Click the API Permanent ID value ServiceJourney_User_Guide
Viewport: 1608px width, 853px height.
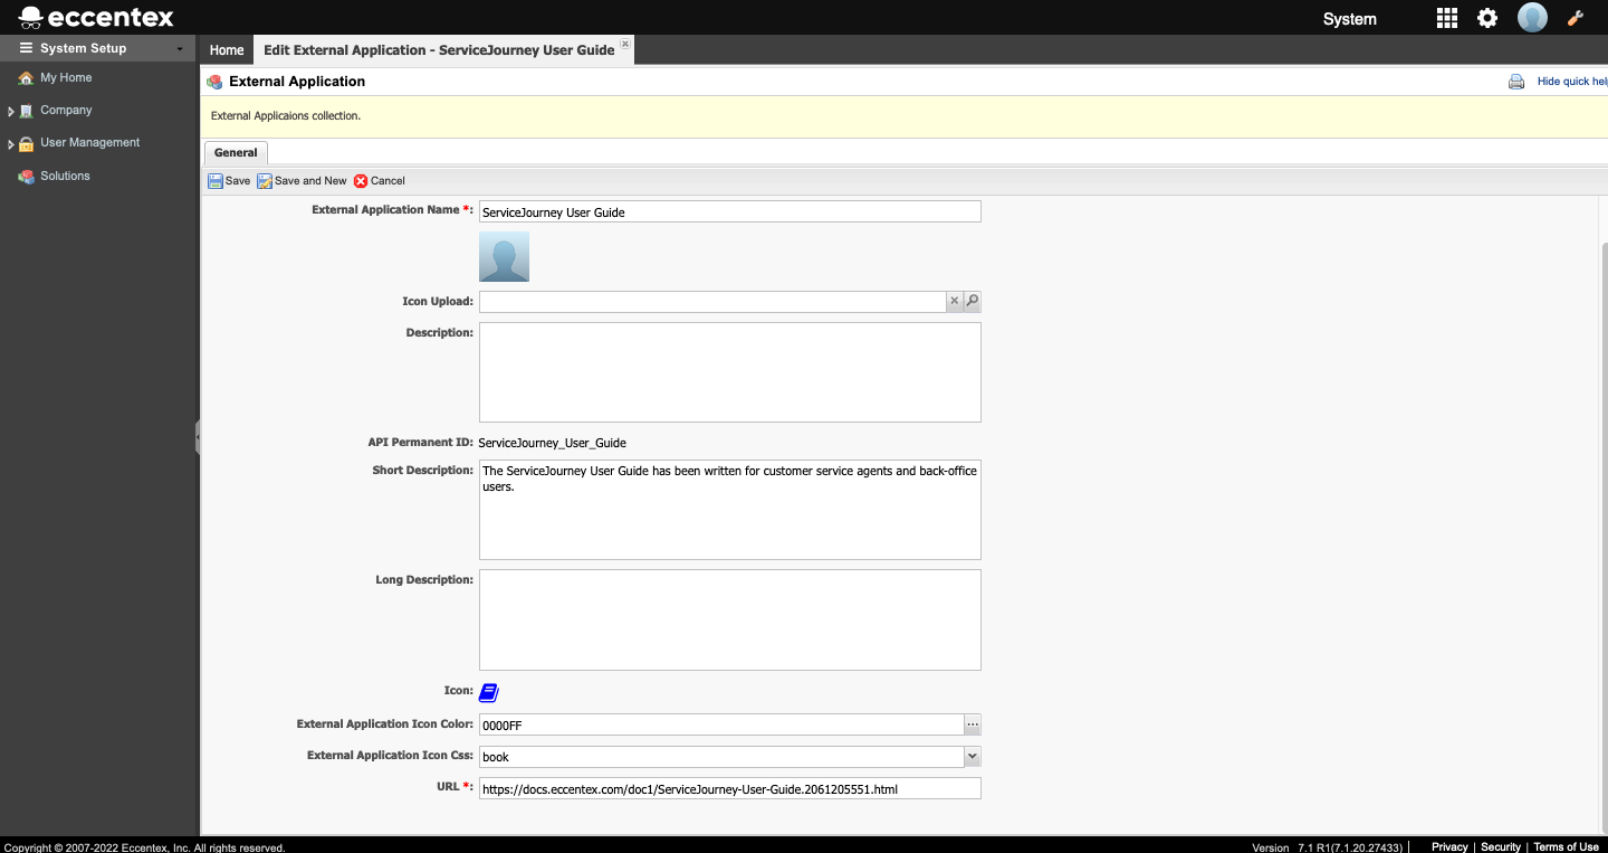click(x=552, y=443)
